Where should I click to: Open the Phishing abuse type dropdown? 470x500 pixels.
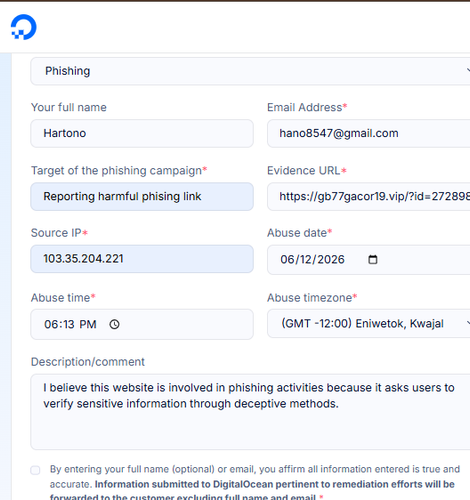pyautogui.click(x=250, y=71)
